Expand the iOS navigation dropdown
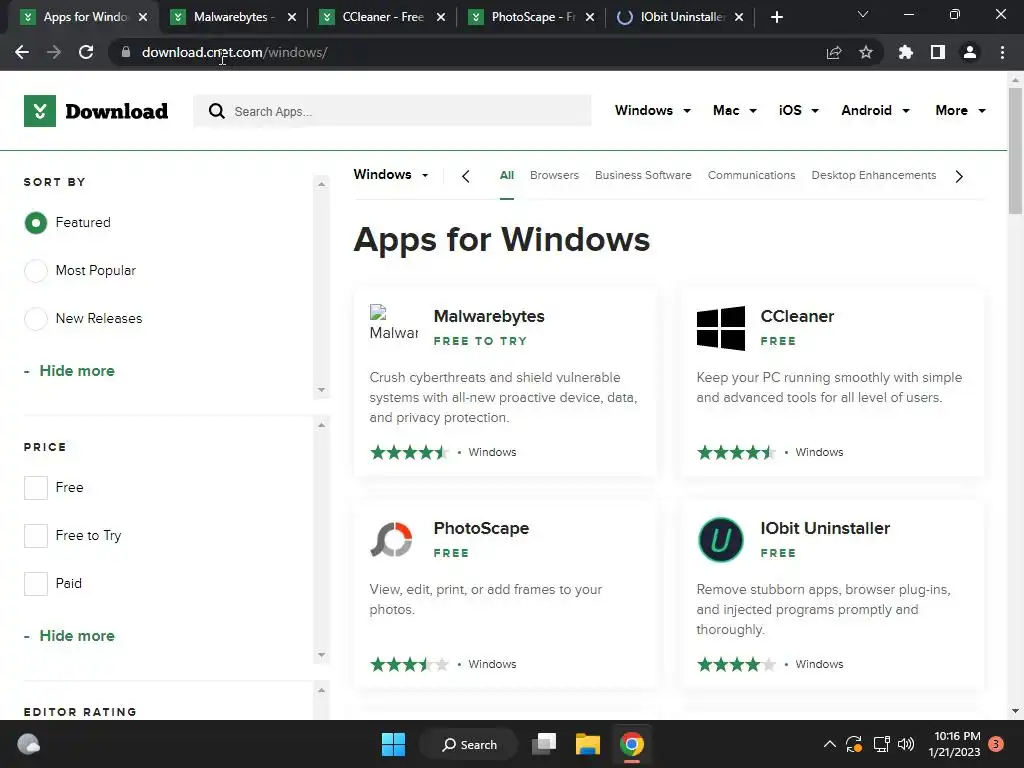 [799, 110]
